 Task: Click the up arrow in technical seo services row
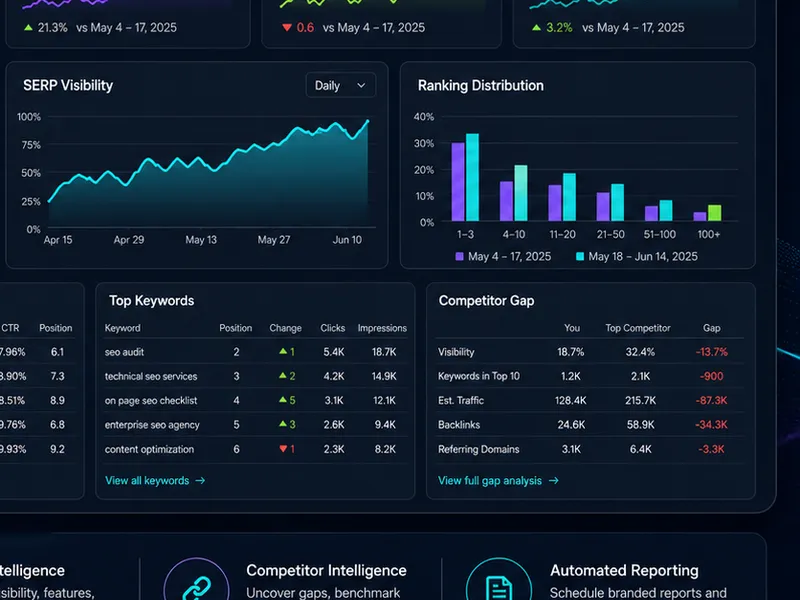pyautogui.click(x=283, y=376)
